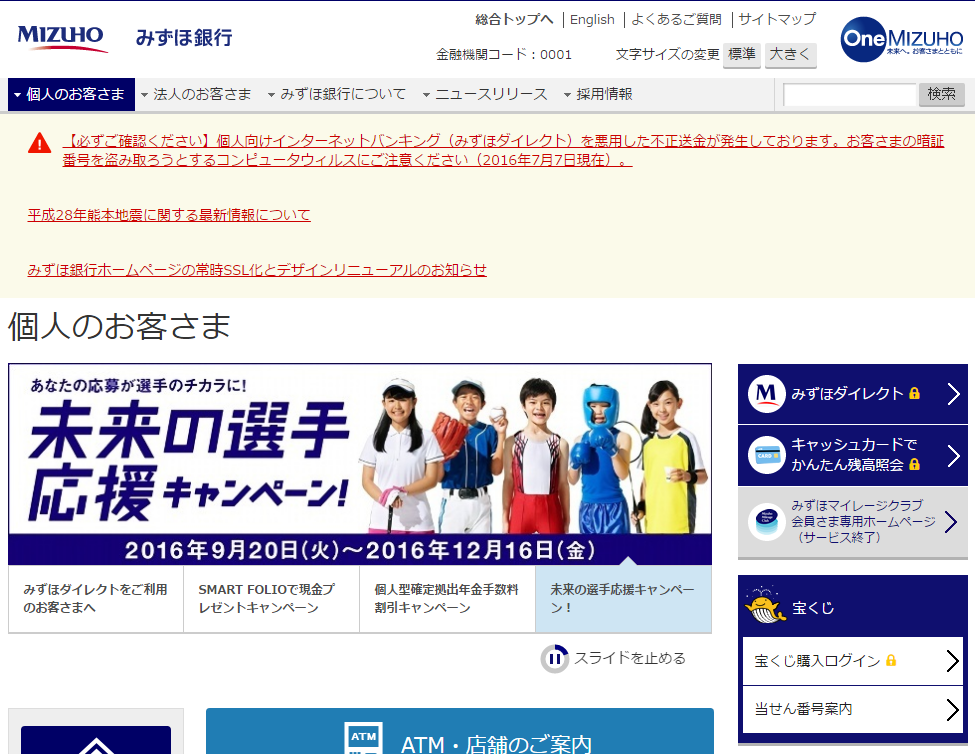Click the red warning triangle icon
This screenshot has width=975, height=754.
coord(40,142)
